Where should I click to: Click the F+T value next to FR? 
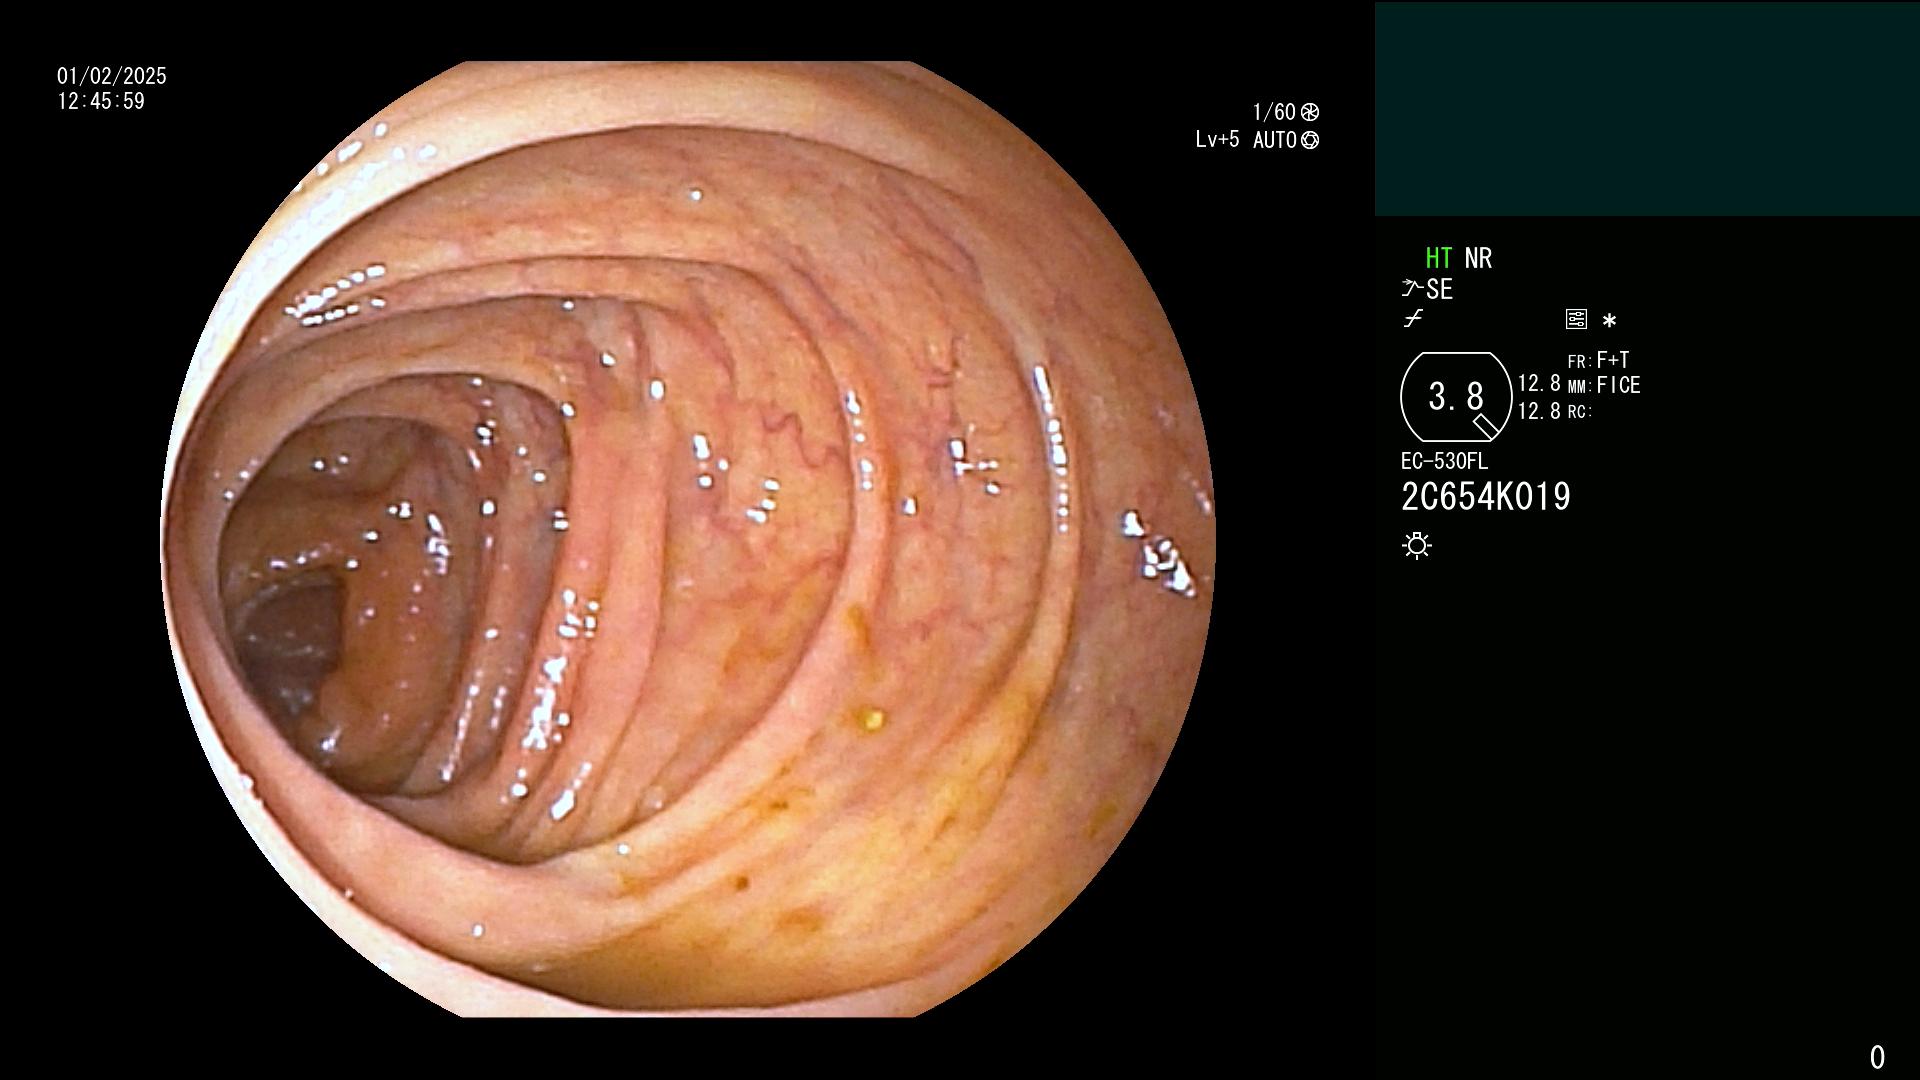coord(1613,360)
